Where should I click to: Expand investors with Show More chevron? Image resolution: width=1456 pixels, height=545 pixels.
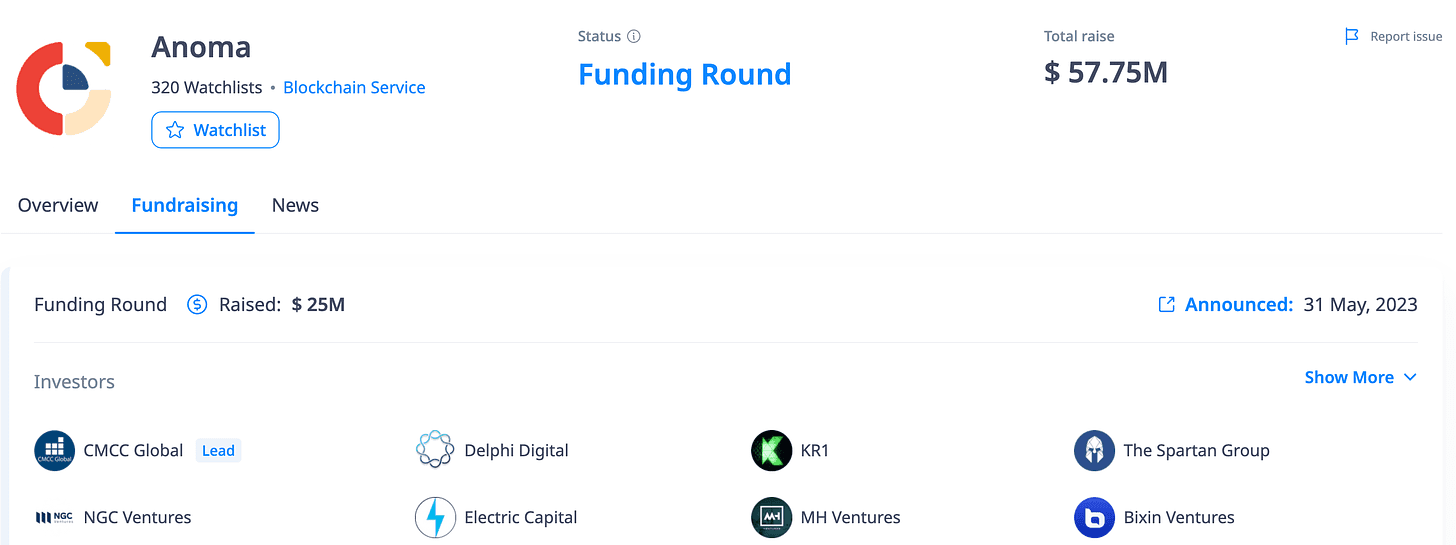coord(1410,377)
